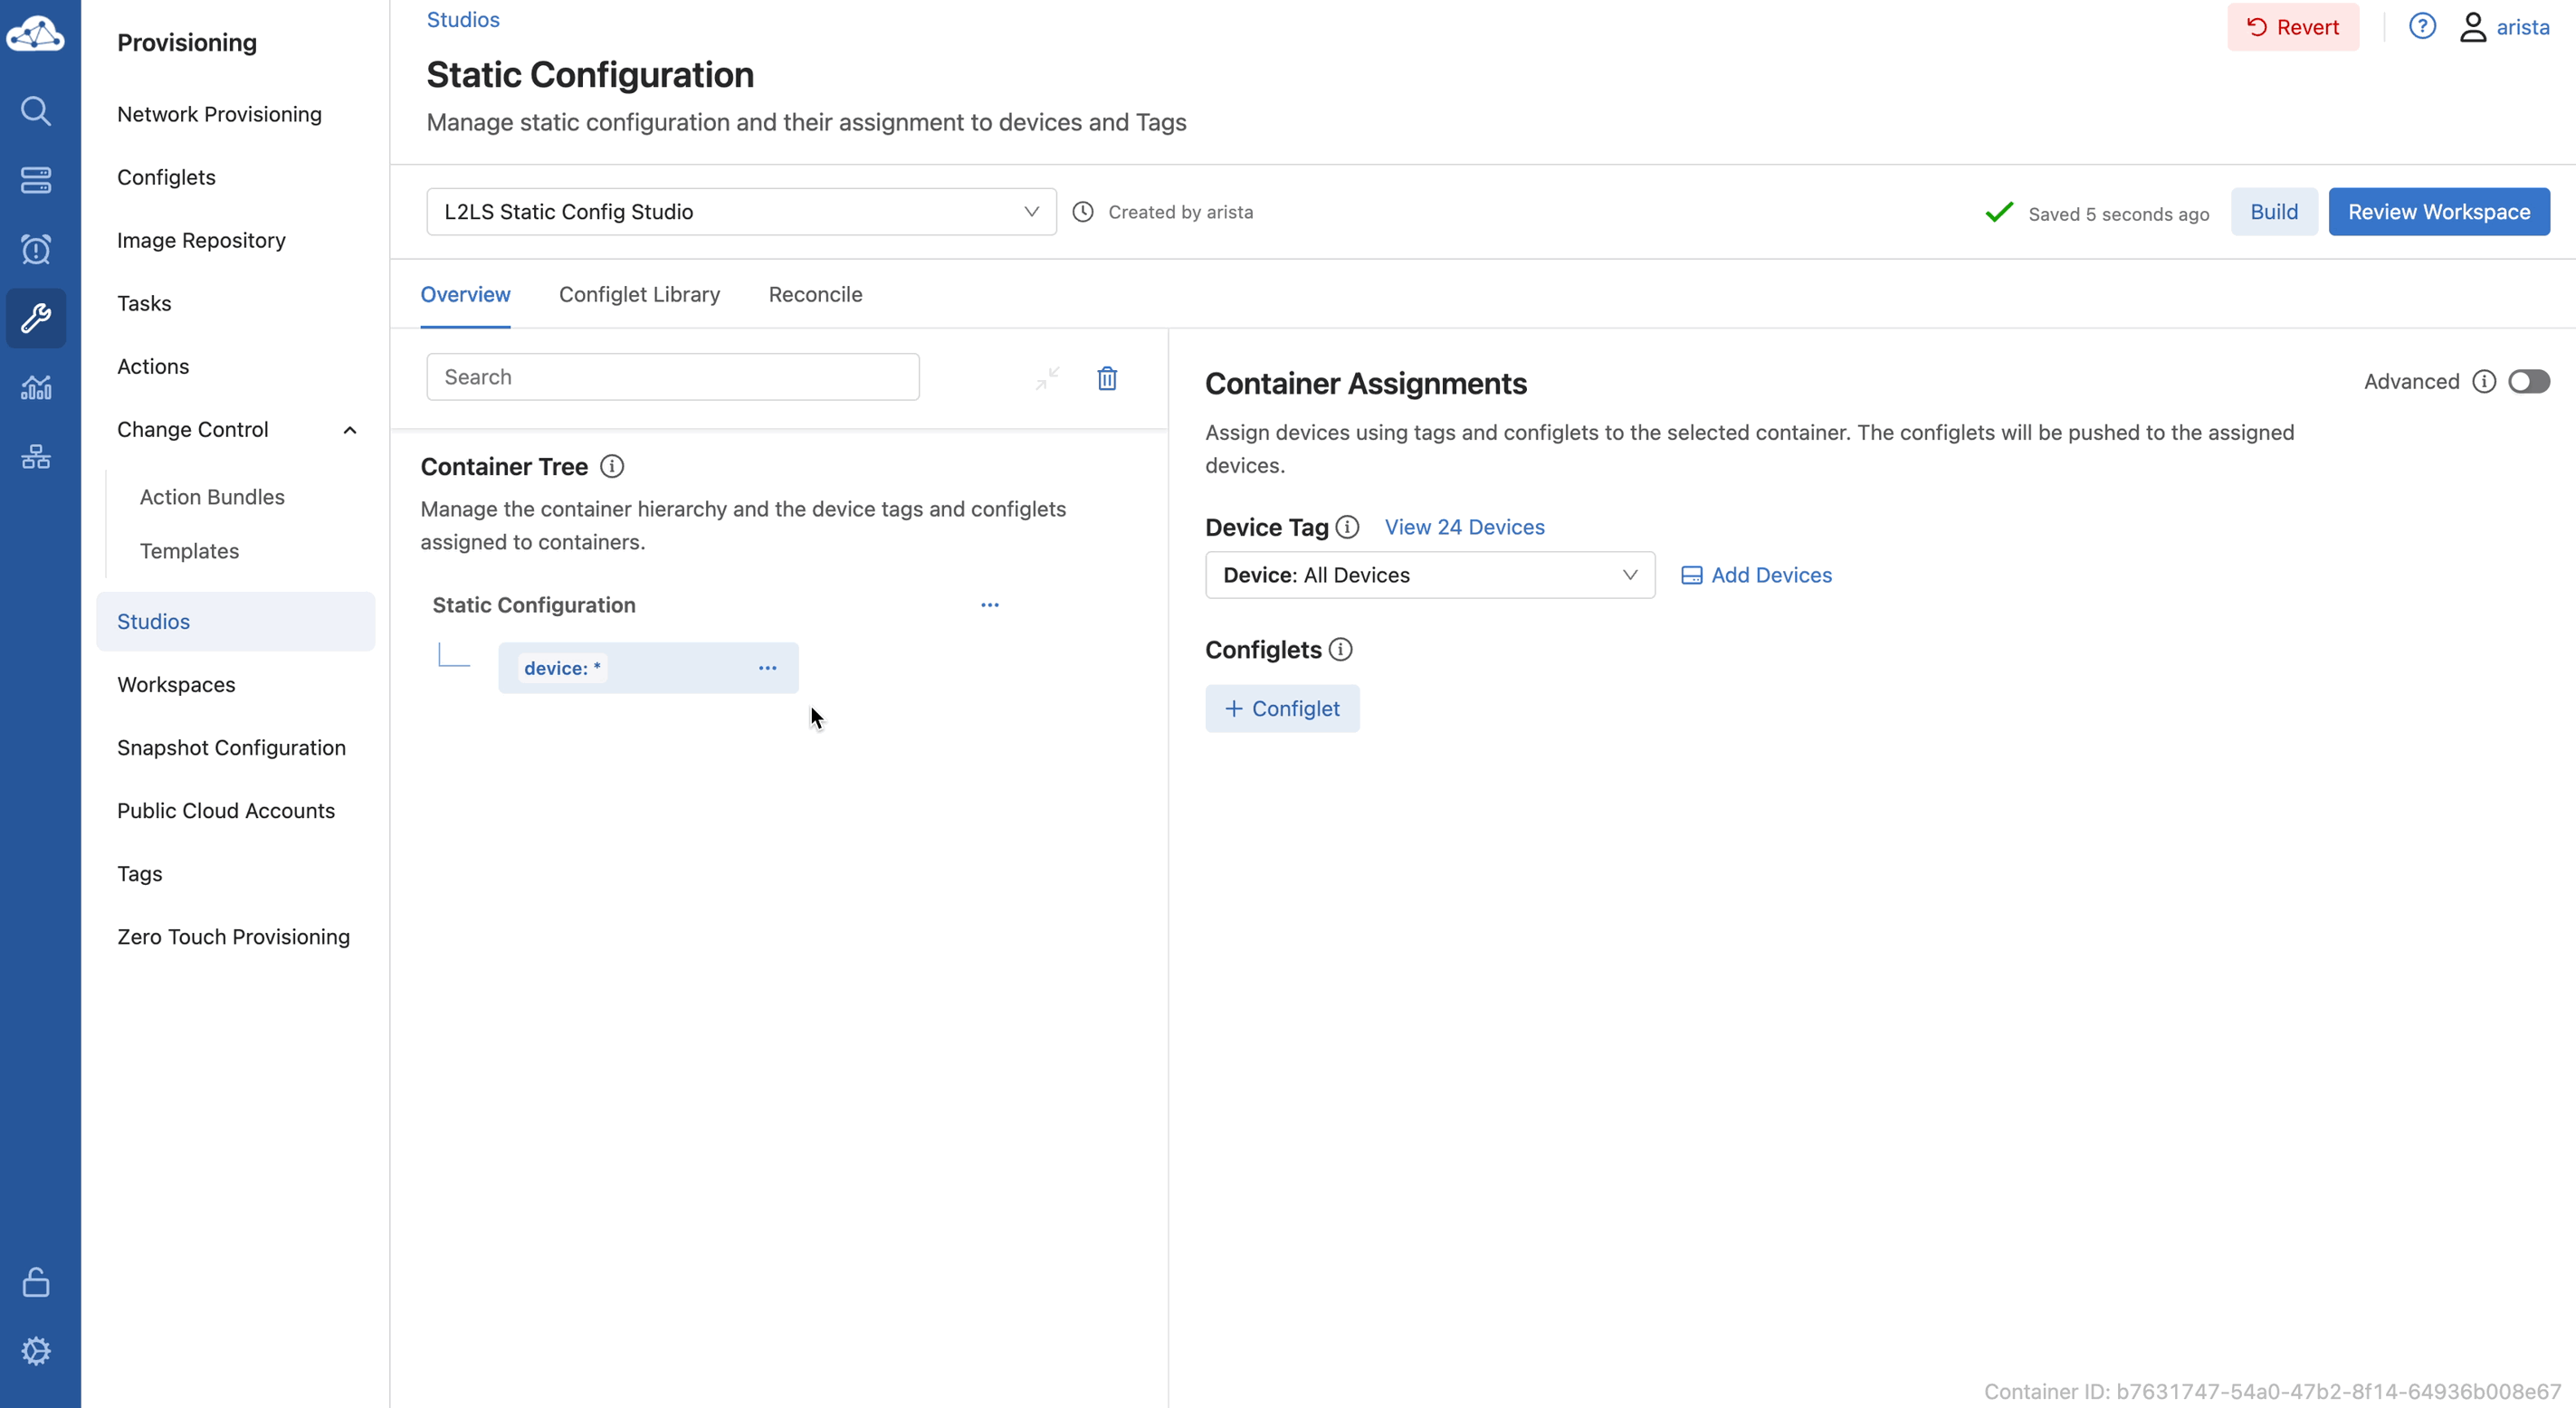Open the Devices icon in left rail

(36, 180)
